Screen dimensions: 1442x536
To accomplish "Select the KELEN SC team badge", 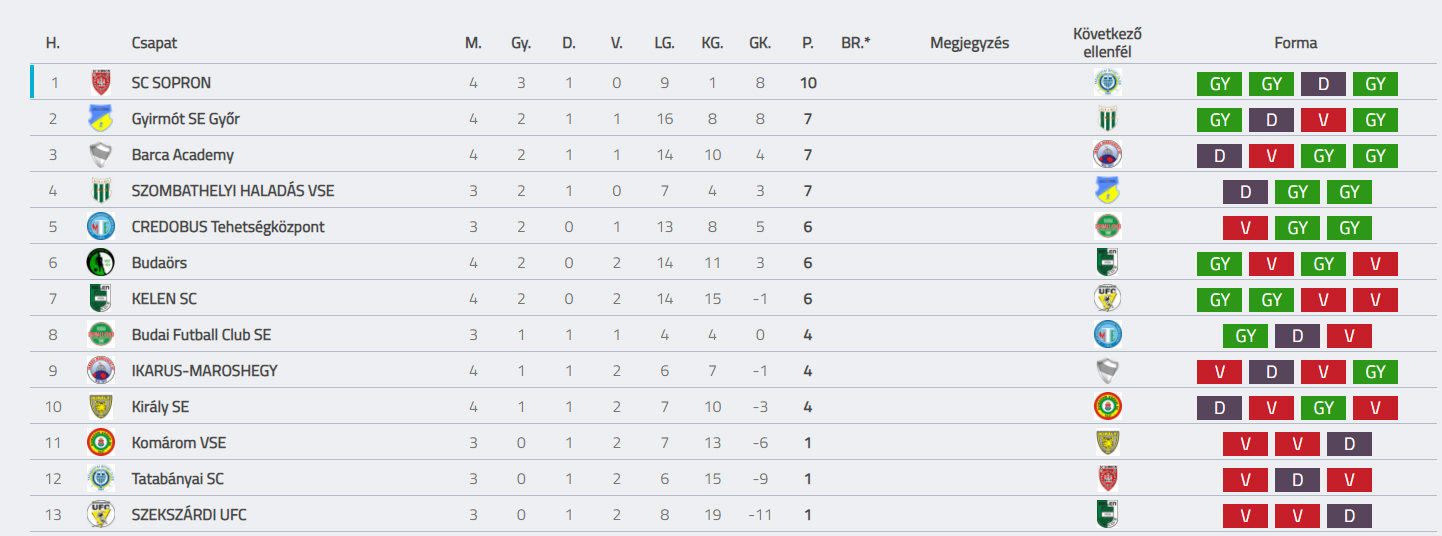I will (99, 299).
